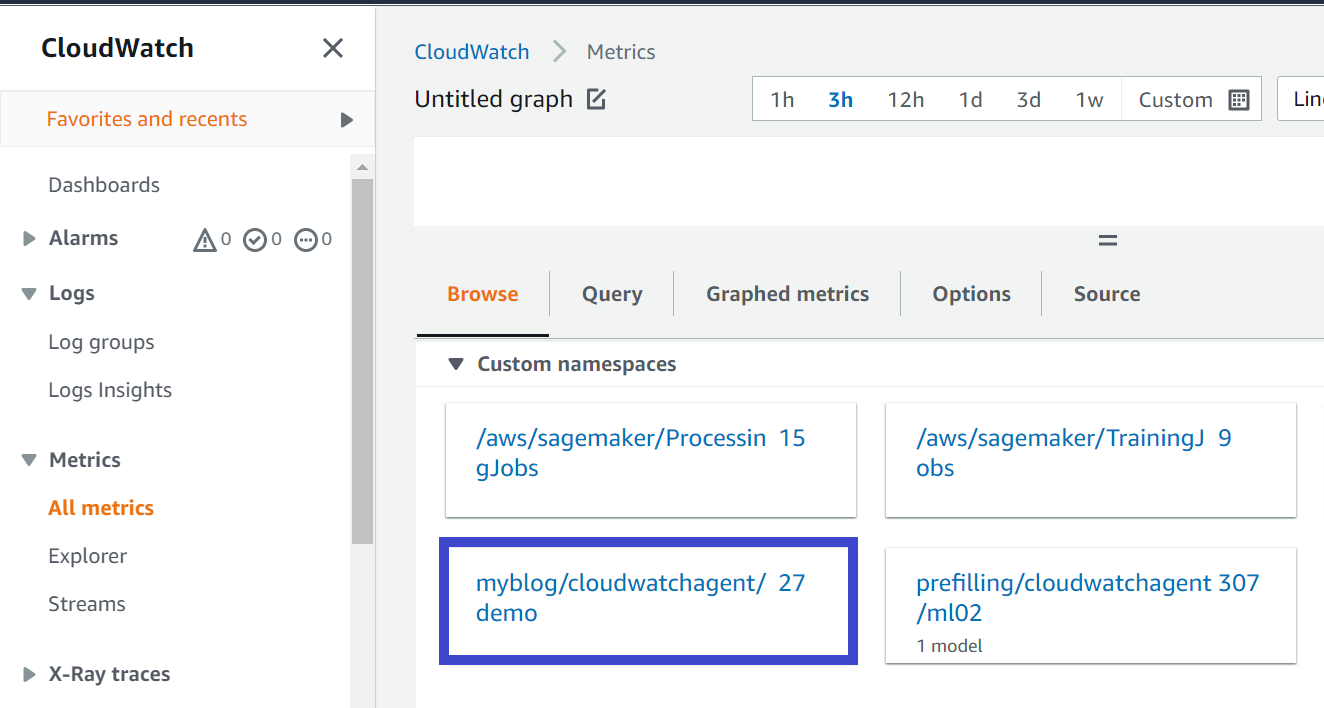Click the alarms OK checkmark icon
Screen dimensions: 1324x708
click(x=255, y=239)
